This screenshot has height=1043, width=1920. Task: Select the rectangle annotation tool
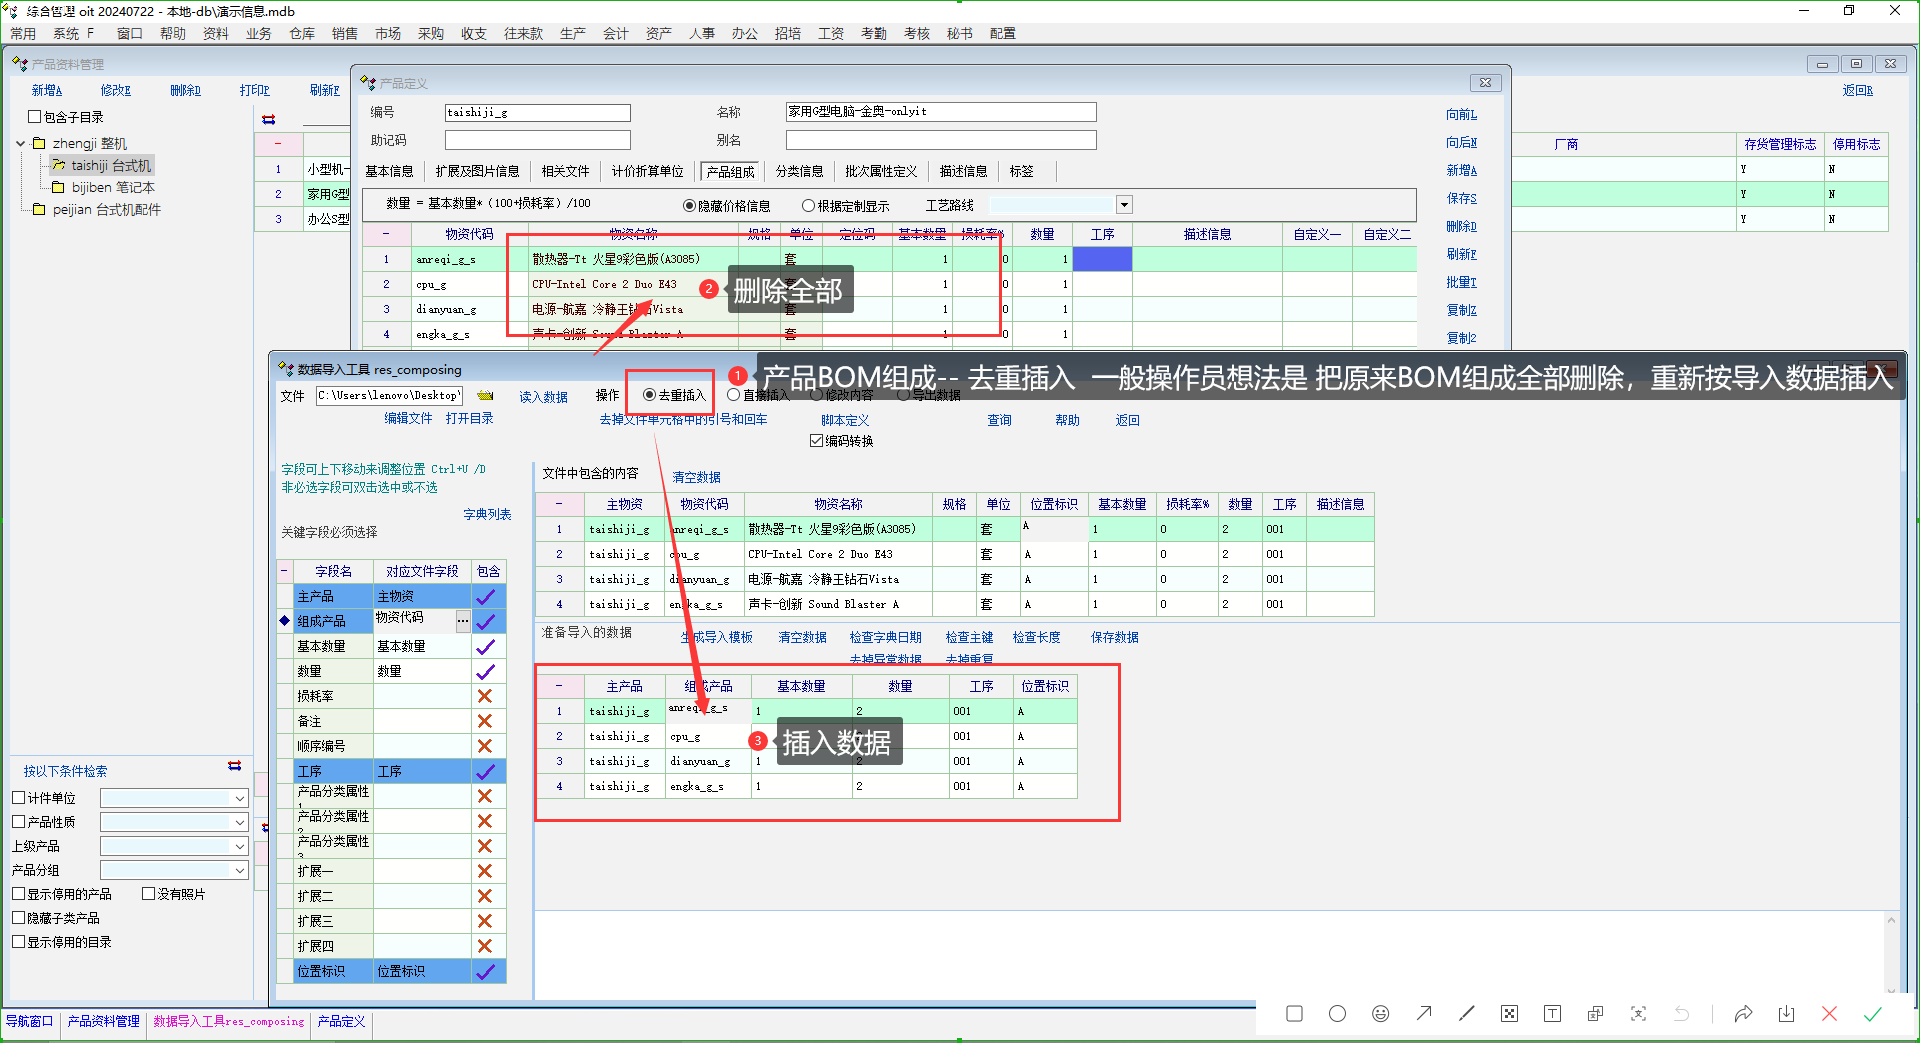pyautogui.click(x=1294, y=1014)
